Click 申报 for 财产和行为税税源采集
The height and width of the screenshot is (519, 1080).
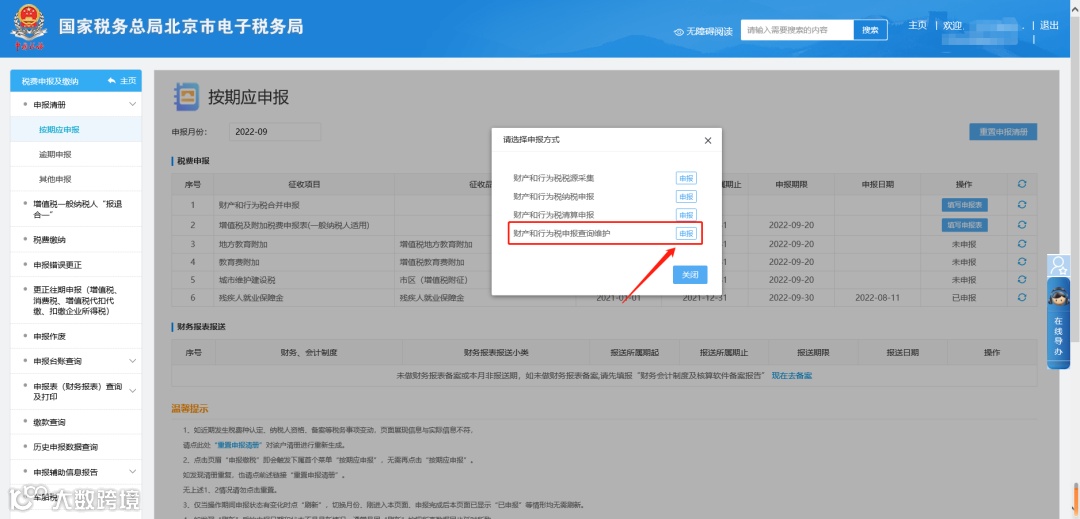pyautogui.click(x=686, y=178)
